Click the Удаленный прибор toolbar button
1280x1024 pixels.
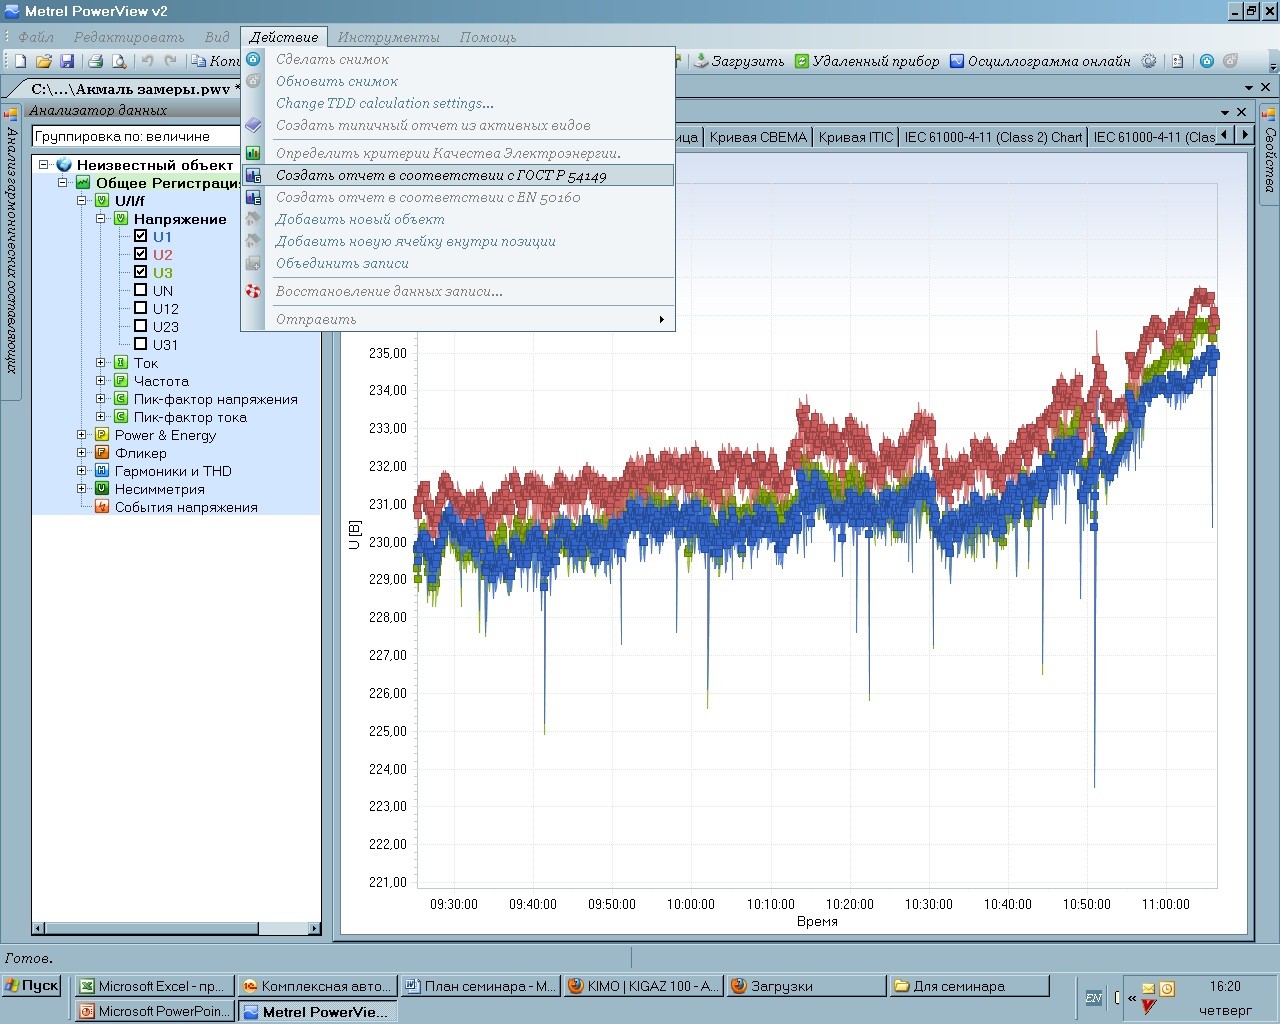pyautogui.click(x=867, y=61)
